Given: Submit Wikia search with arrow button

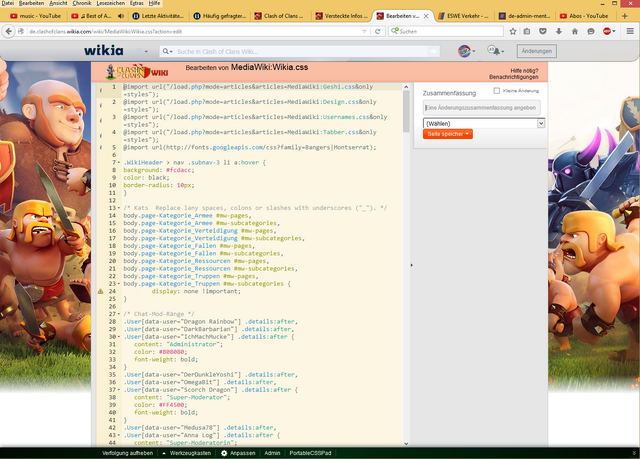Looking at the screenshot, I should tap(433, 51).
